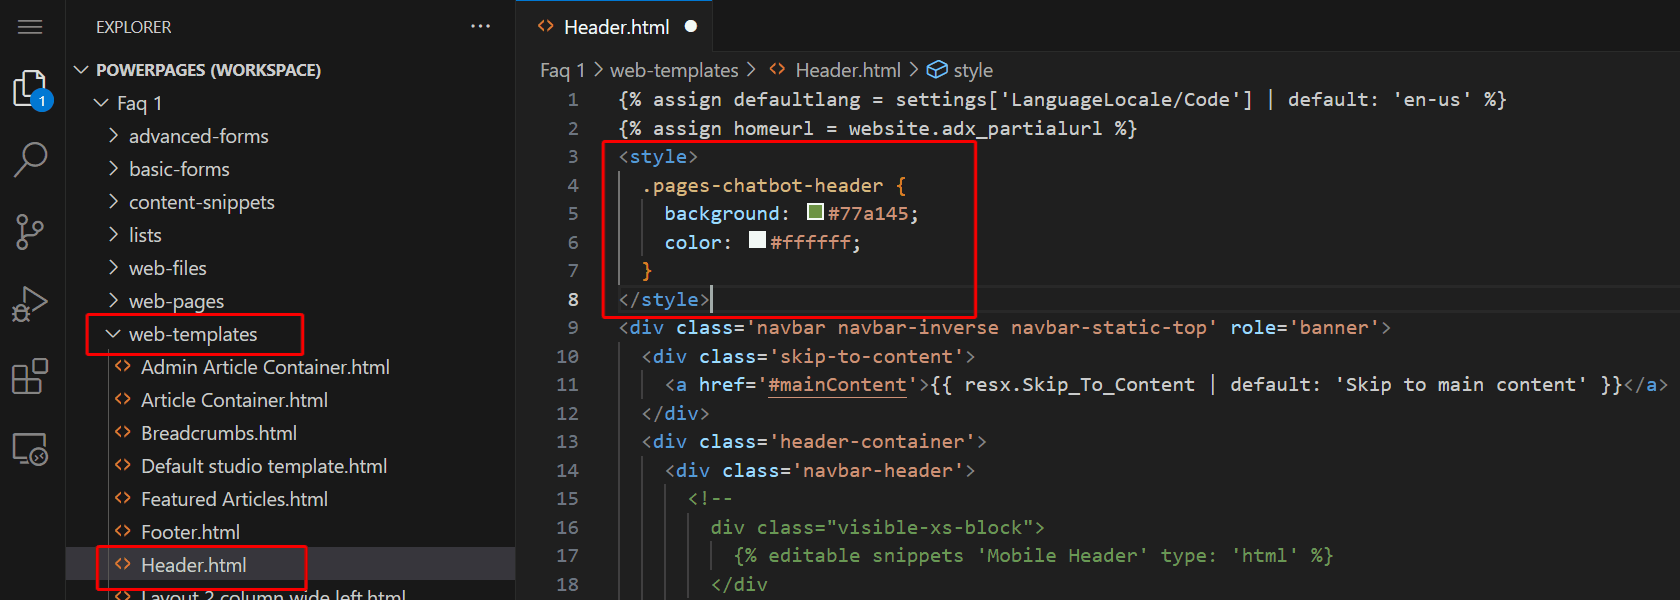Image resolution: width=1680 pixels, height=600 pixels.
Task: Open the hamburger application menu
Action: [30, 27]
